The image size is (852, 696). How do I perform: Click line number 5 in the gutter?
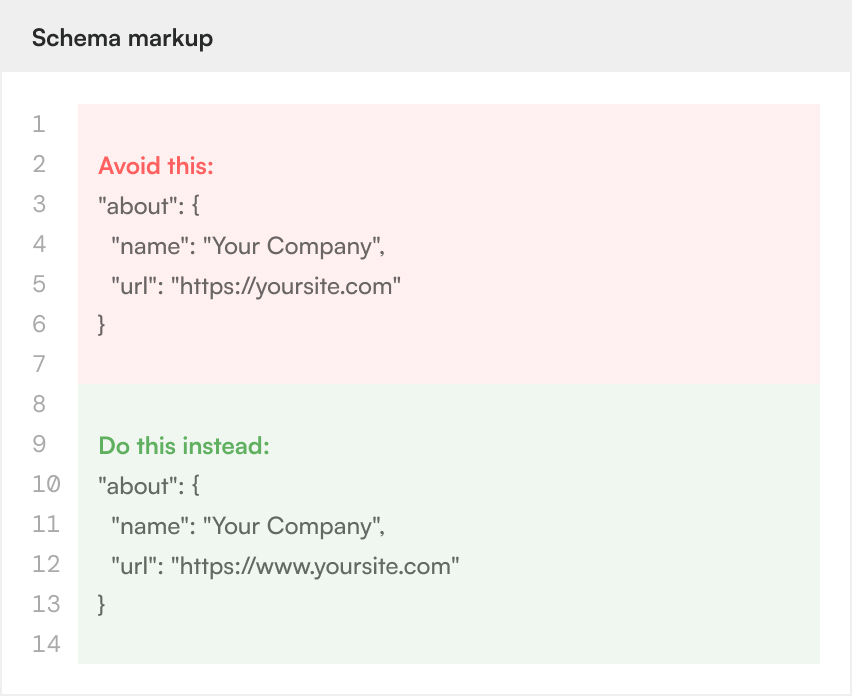[39, 284]
